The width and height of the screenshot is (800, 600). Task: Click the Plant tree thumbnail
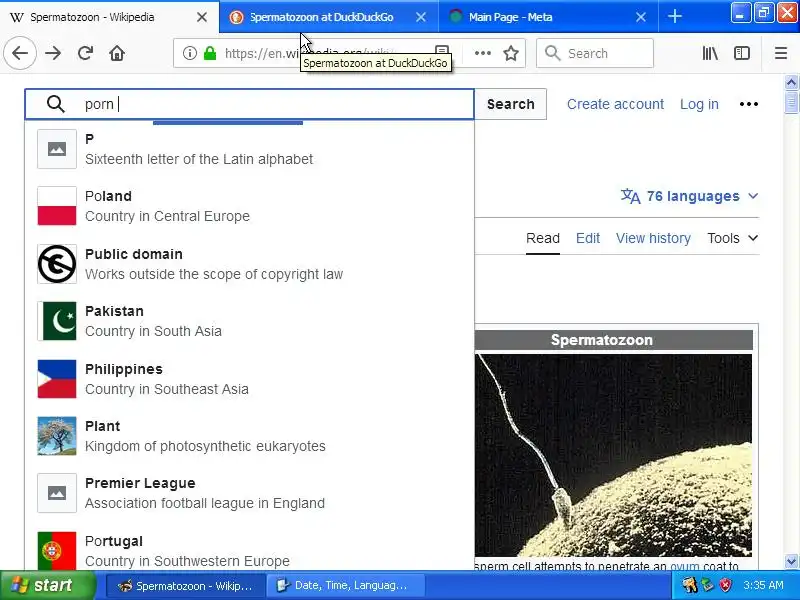[x=57, y=436]
